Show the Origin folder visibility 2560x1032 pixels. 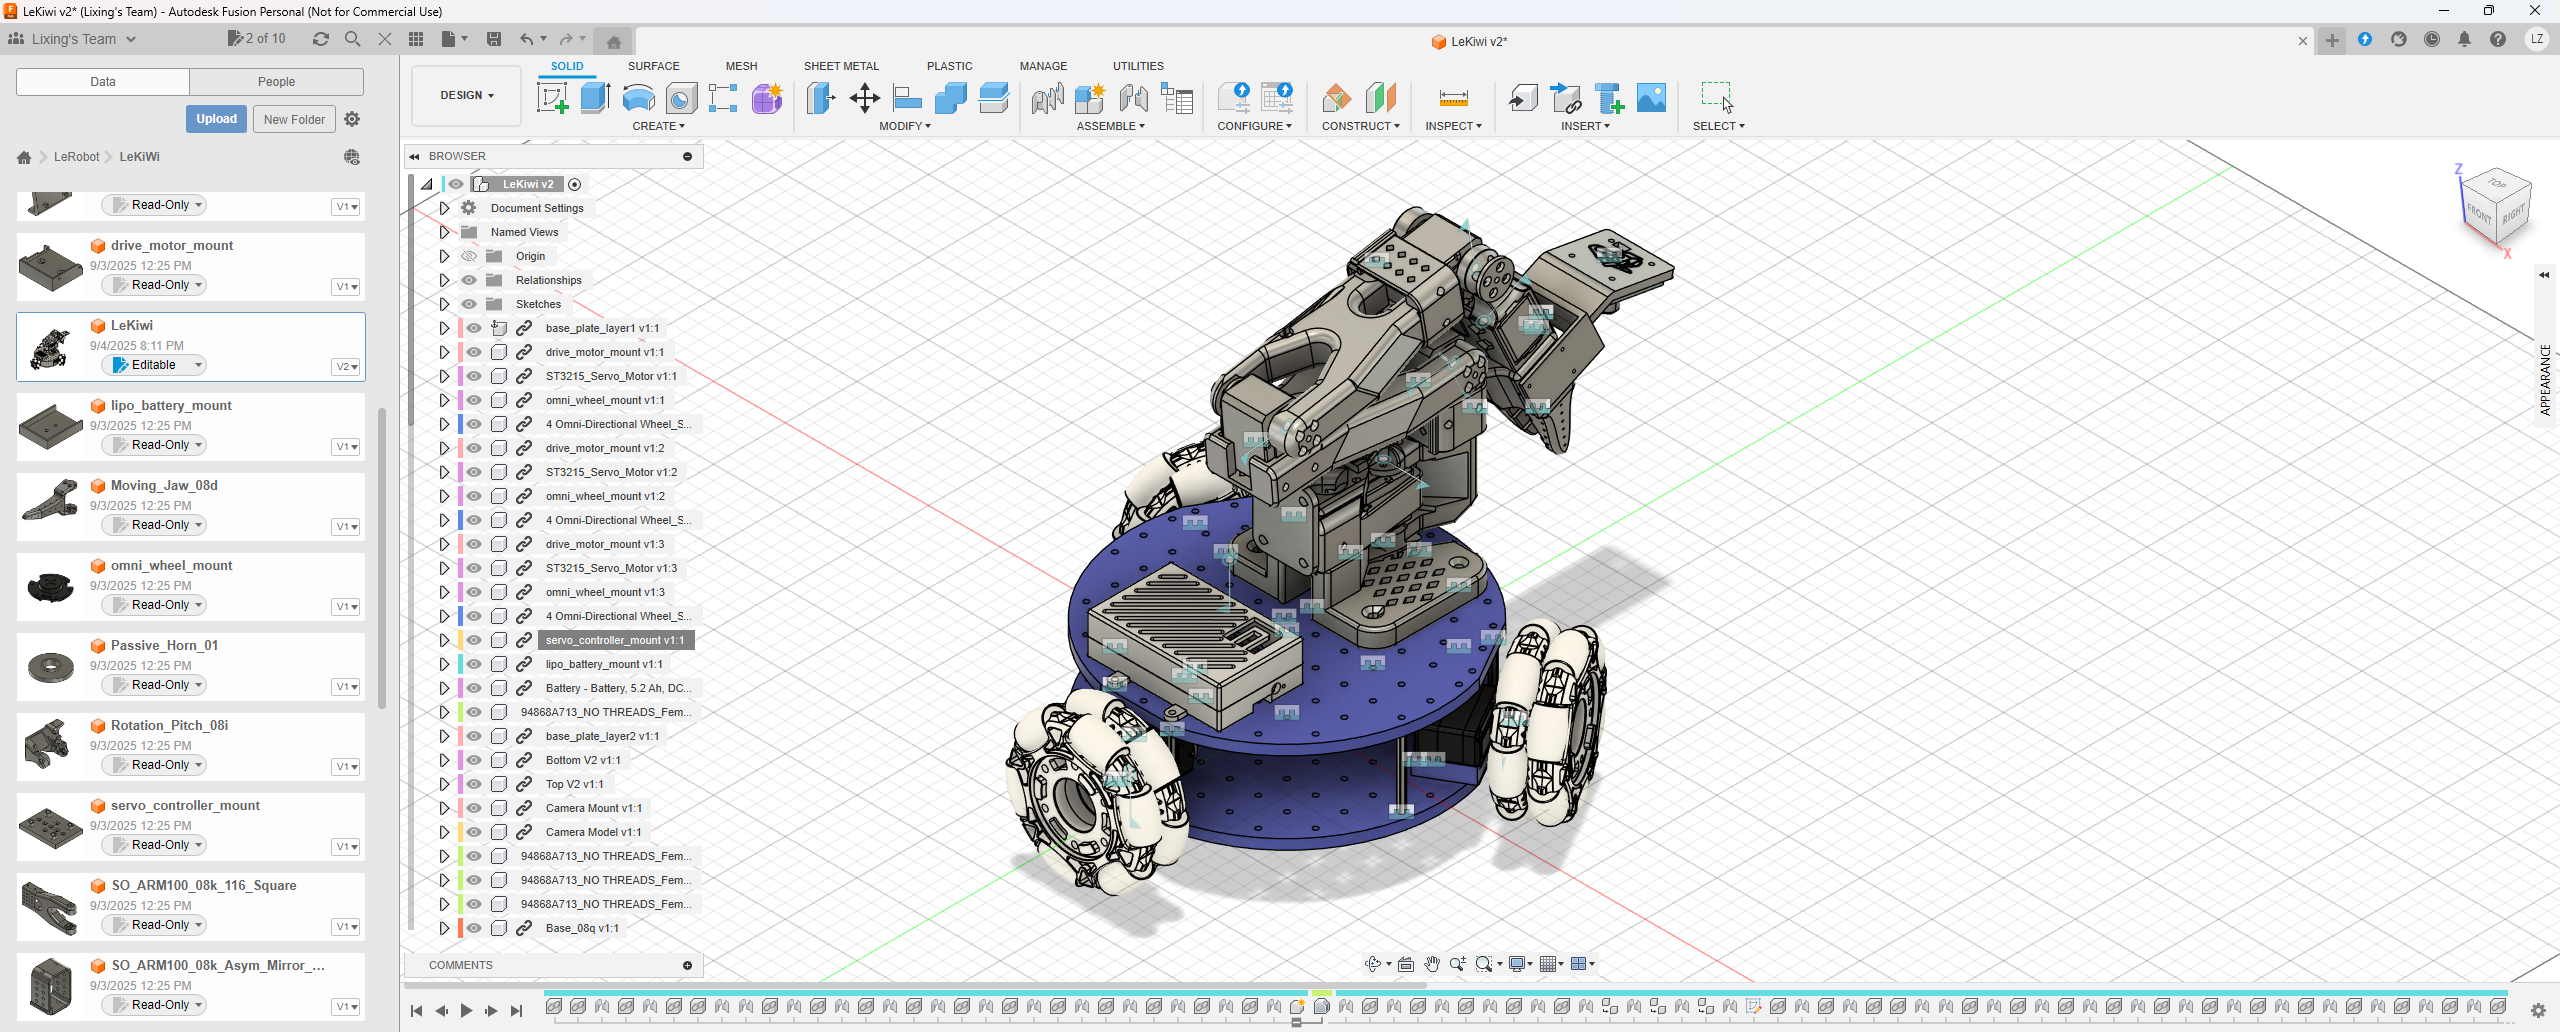[x=469, y=256]
